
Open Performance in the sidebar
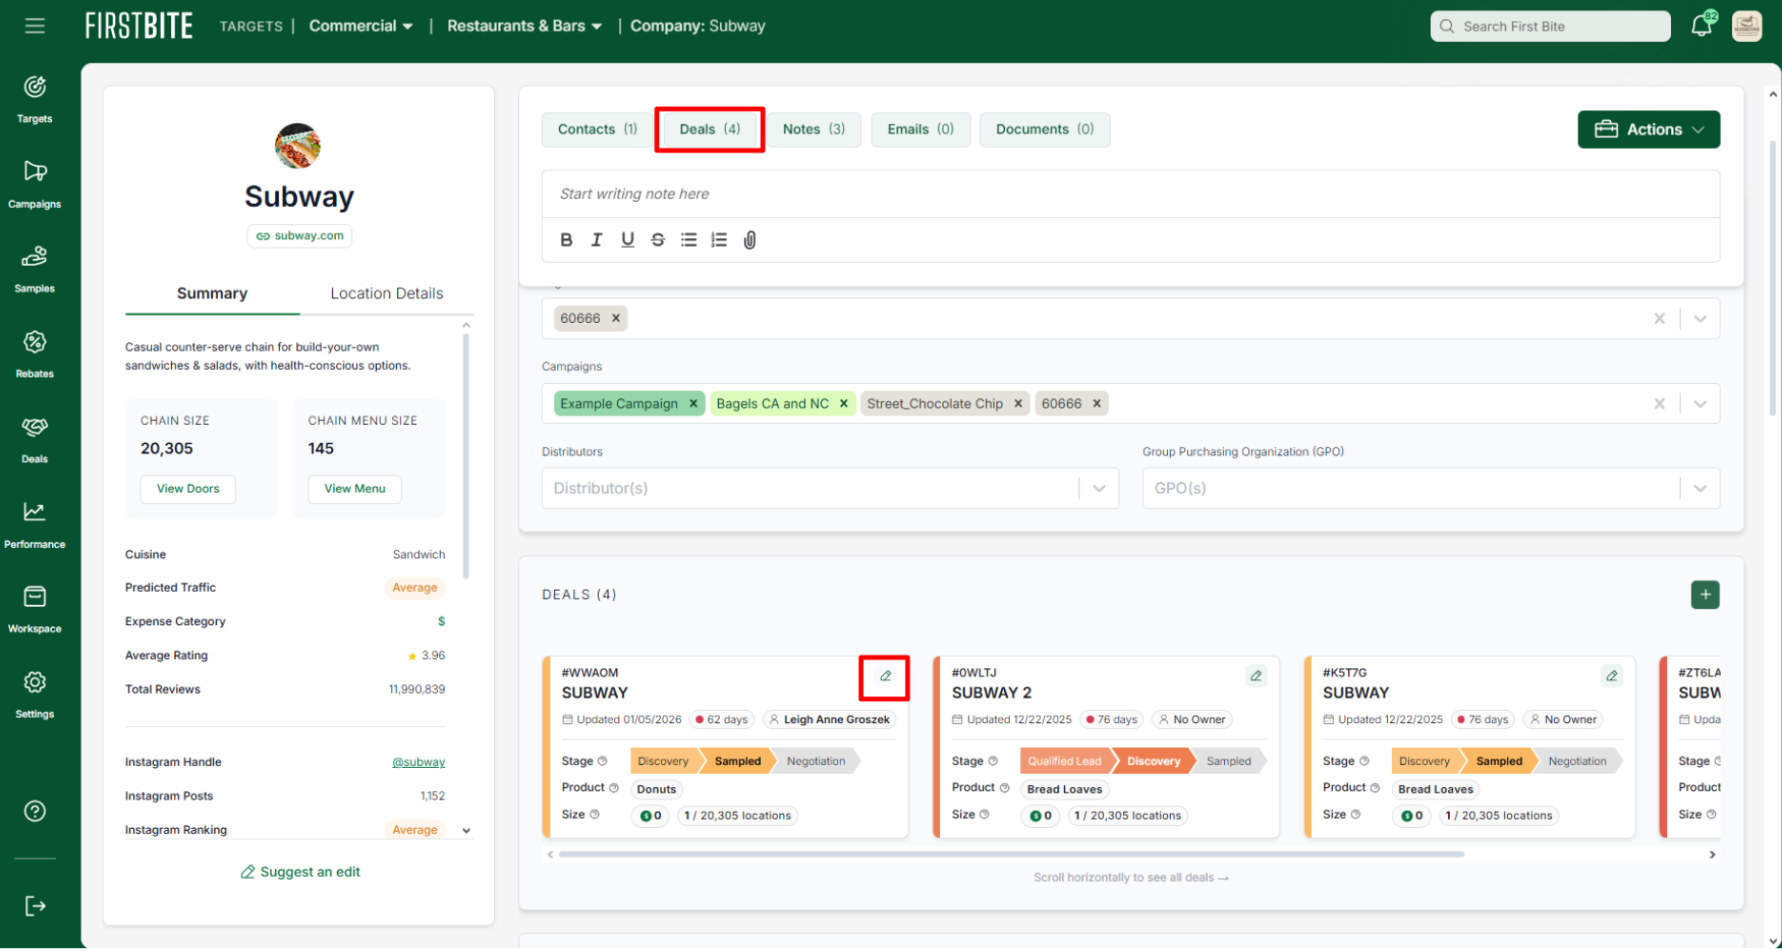point(35,524)
